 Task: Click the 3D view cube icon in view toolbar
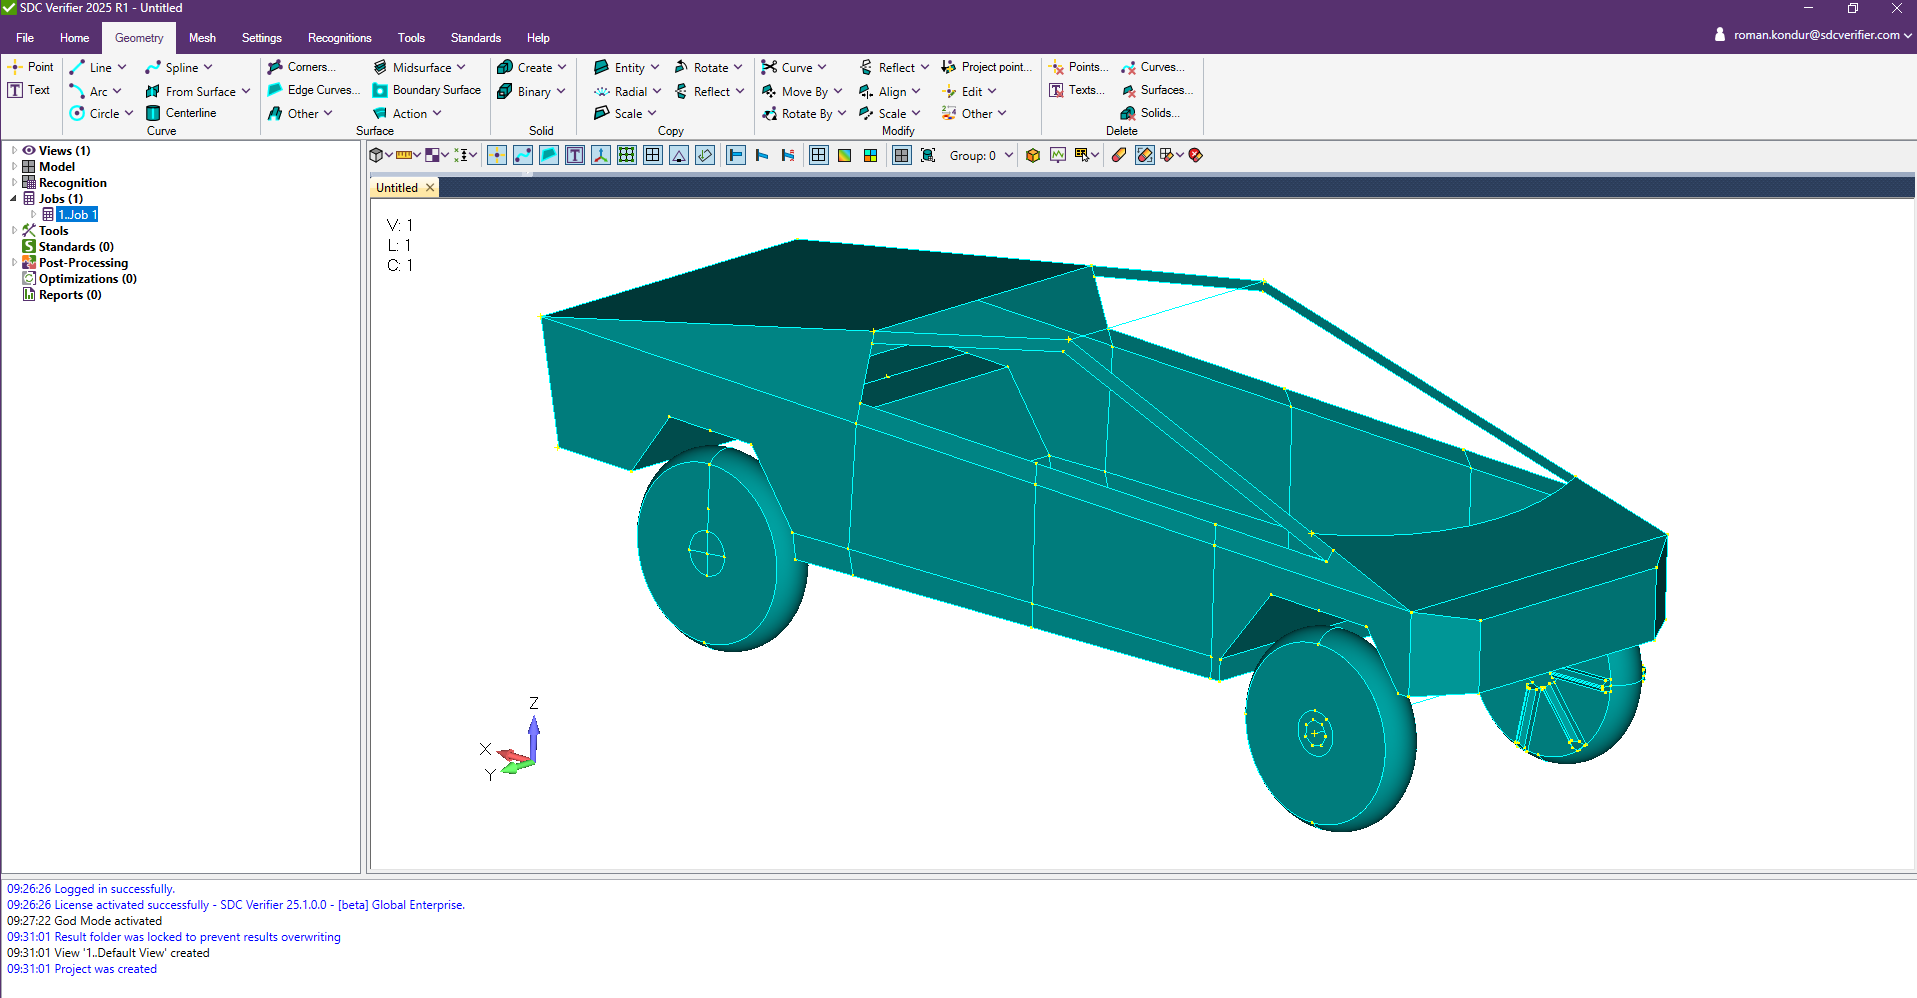pos(376,155)
